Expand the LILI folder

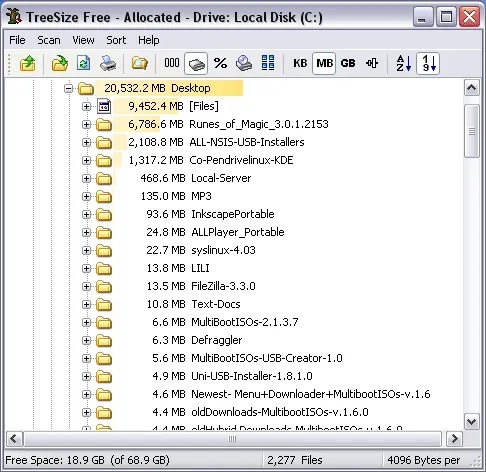(x=86, y=269)
